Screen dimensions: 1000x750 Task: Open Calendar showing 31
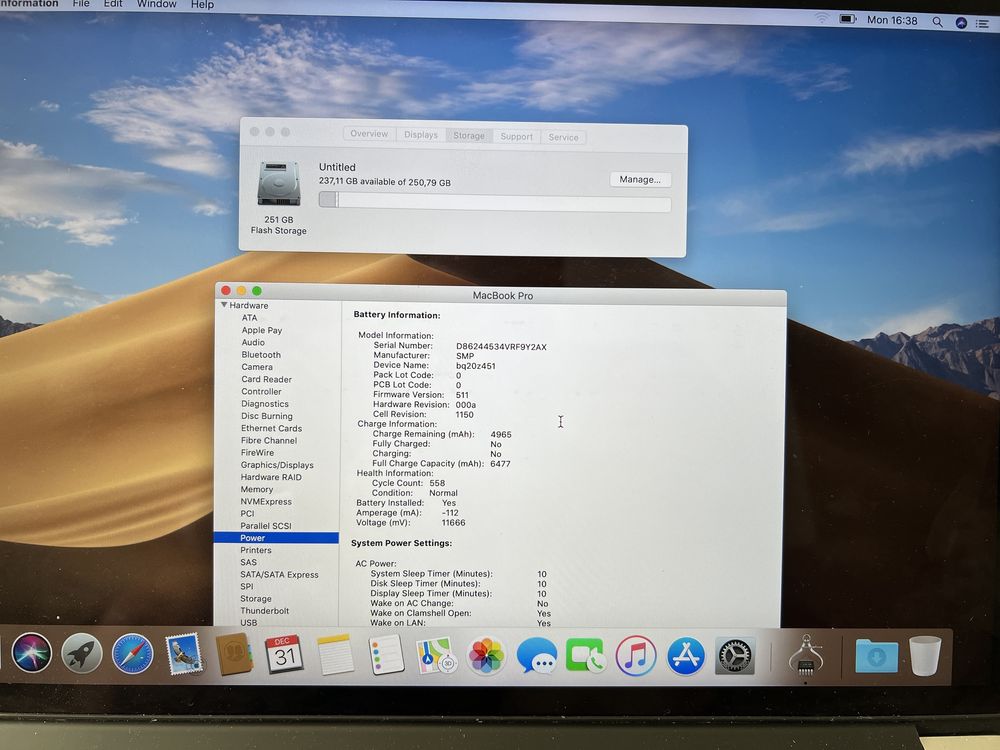pyautogui.click(x=284, y=655)
